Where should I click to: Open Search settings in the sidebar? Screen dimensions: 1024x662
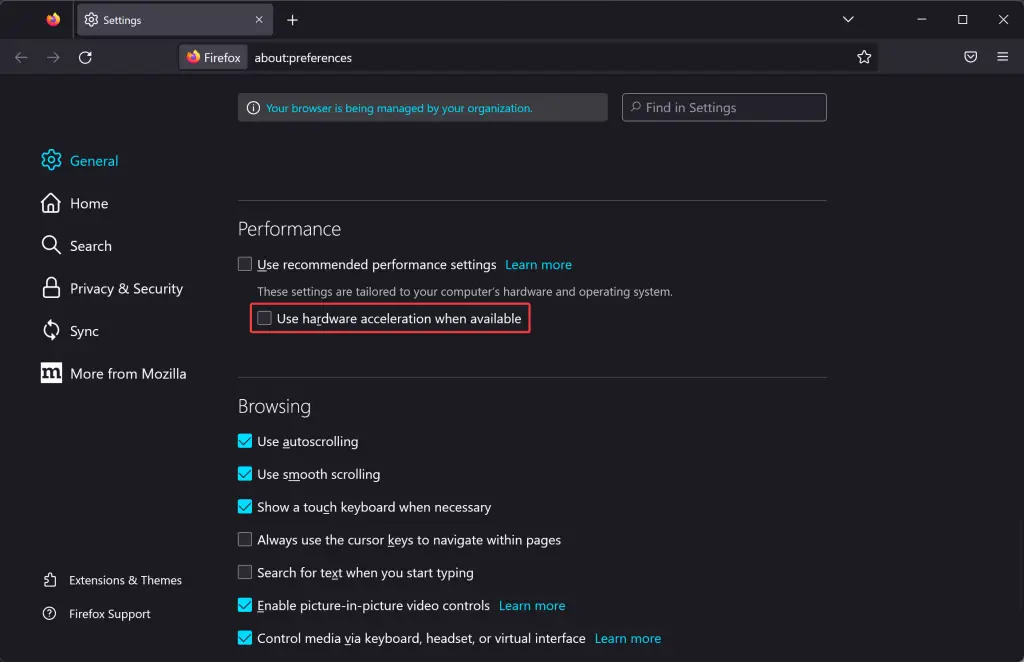click(91, 245)
